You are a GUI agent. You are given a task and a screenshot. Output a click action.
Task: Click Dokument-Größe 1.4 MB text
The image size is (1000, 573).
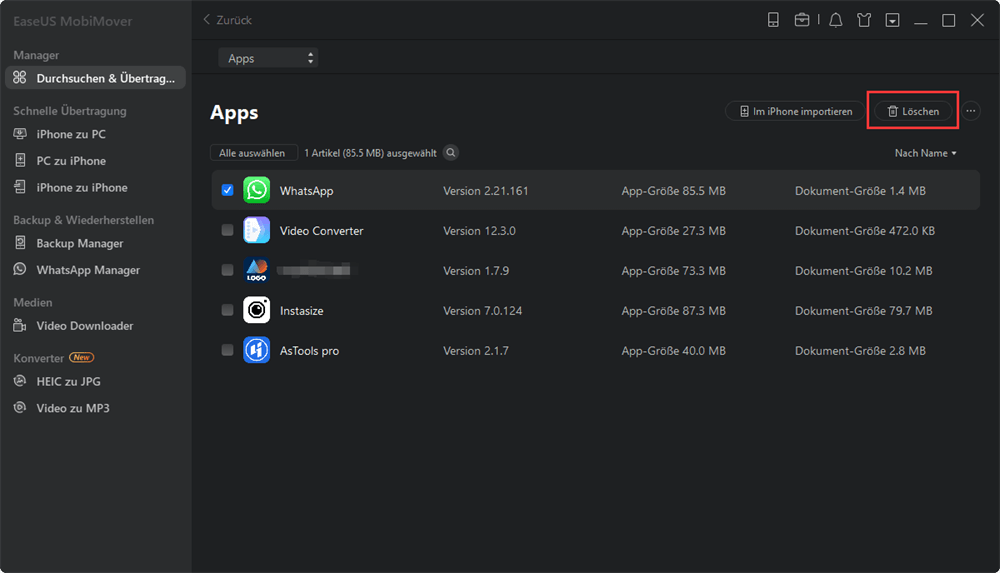[860, 191]
